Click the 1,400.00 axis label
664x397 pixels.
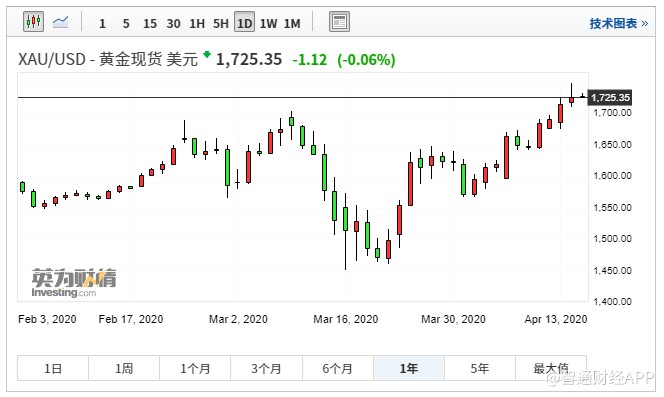[612, 302]
